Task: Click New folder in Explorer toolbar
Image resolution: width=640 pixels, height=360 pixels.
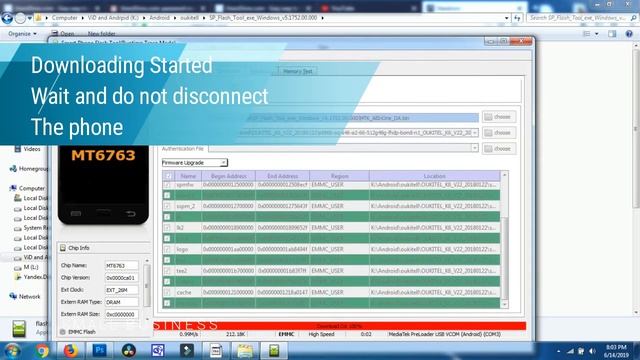Action: point(101,34)
